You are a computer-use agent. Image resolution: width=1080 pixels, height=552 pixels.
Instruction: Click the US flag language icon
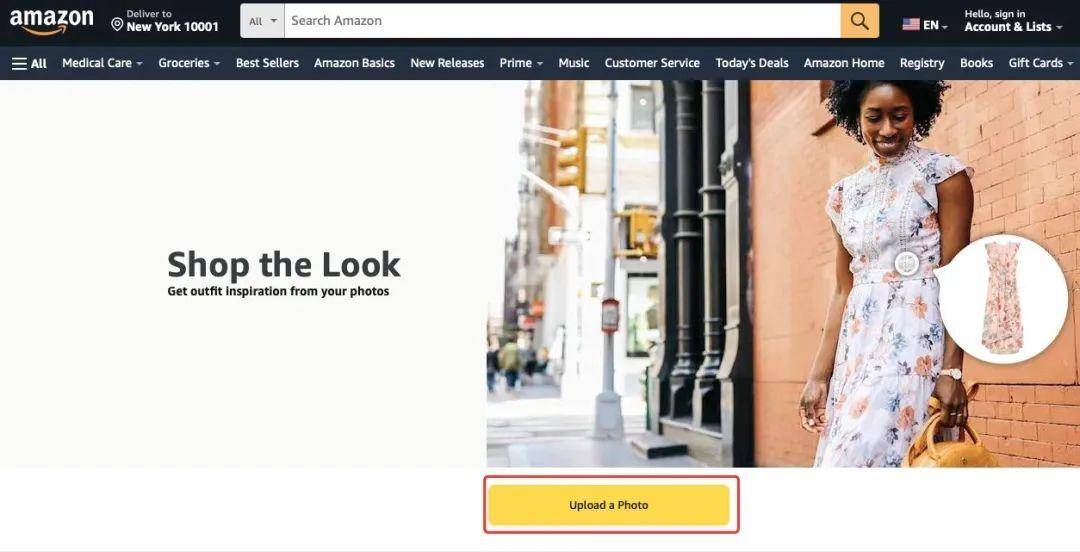[911, 24]
